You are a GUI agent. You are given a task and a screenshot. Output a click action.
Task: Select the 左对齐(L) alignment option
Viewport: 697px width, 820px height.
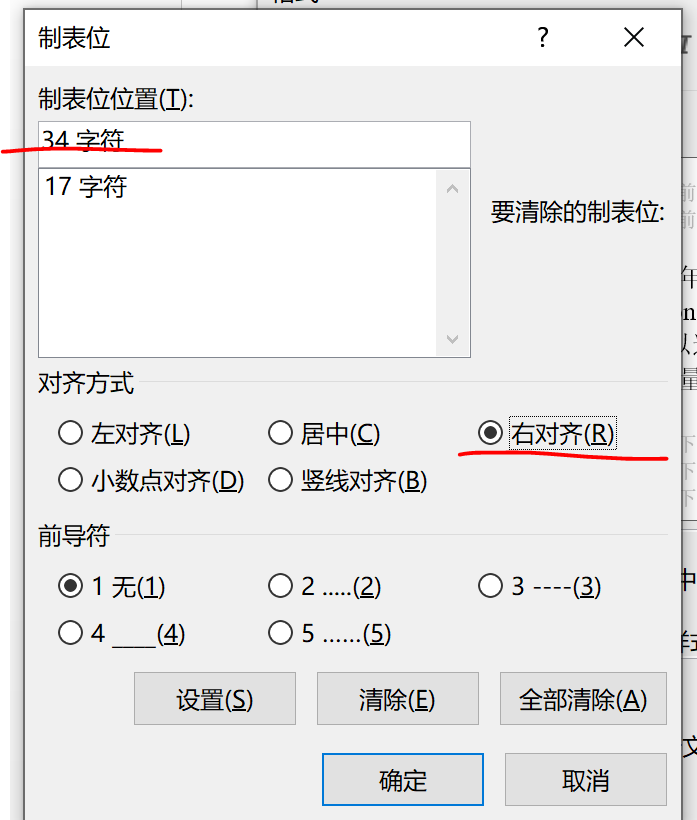point(71,433)
